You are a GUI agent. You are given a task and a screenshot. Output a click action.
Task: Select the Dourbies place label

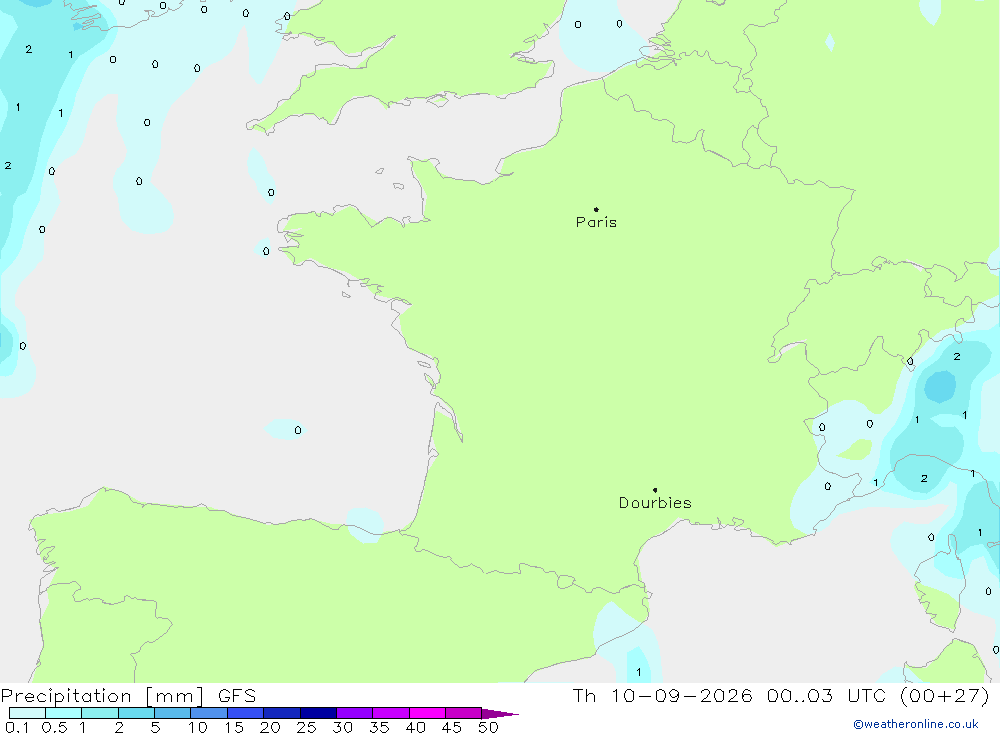655,503
